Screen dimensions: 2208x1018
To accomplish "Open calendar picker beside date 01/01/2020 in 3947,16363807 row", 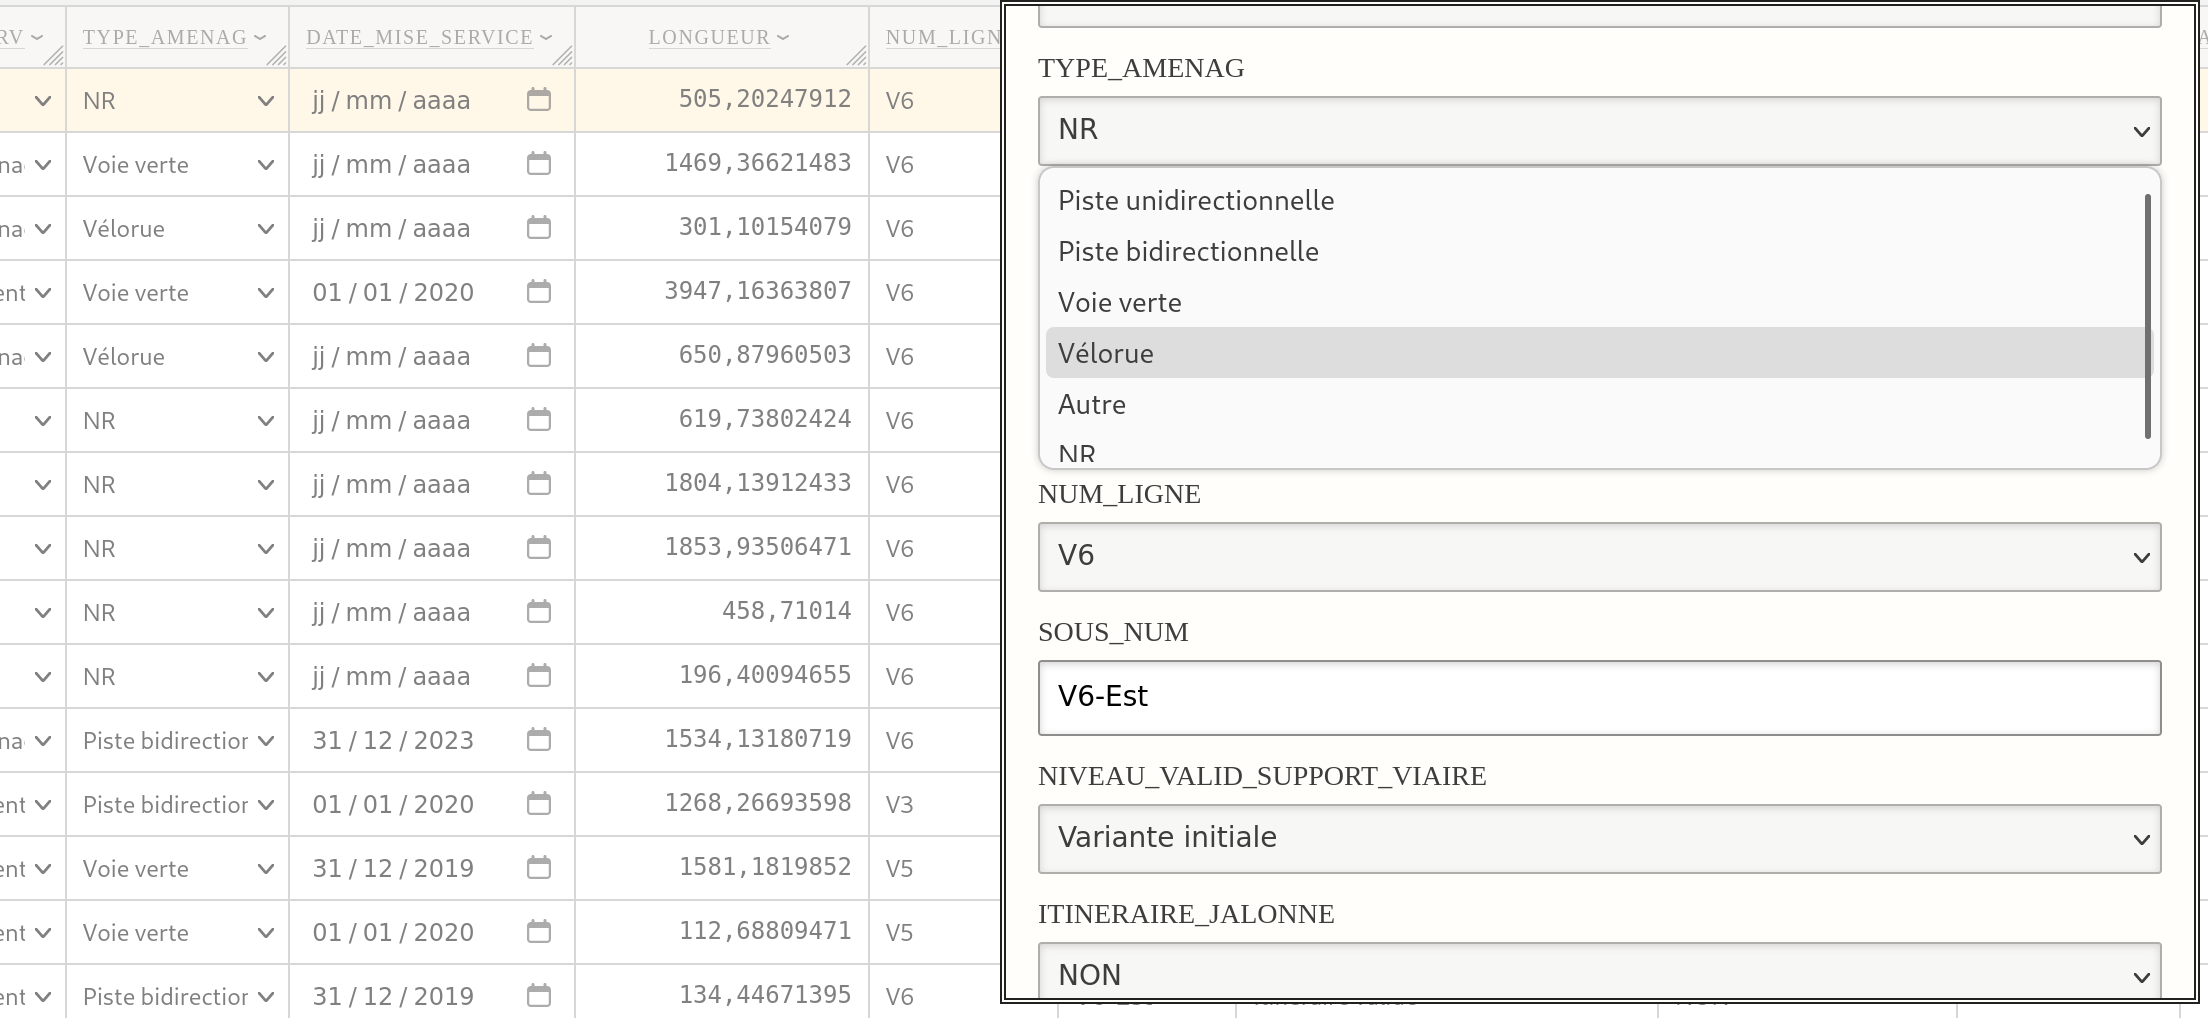I will coord(539,292).
